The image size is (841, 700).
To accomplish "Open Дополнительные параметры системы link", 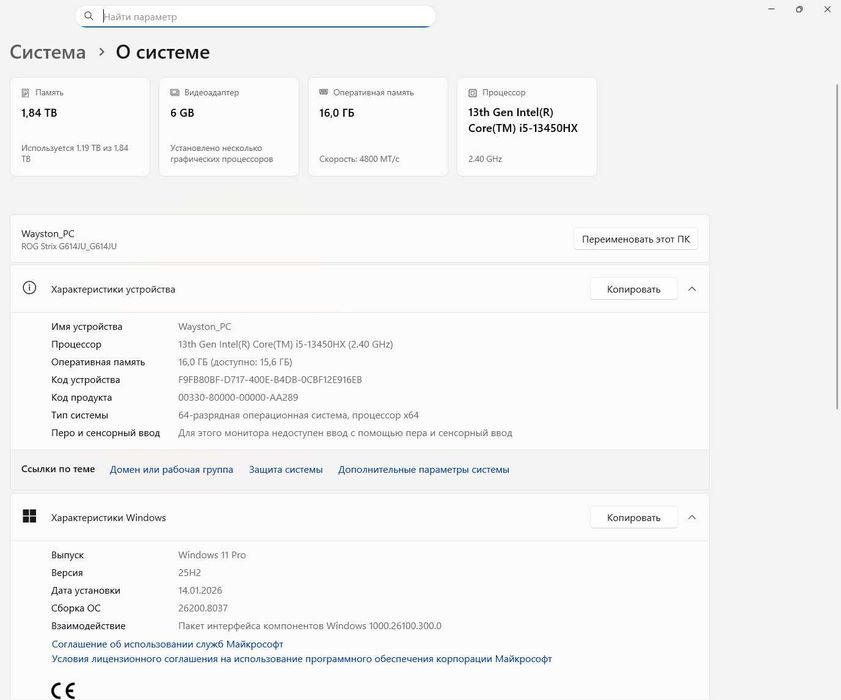I will point(423,469).
